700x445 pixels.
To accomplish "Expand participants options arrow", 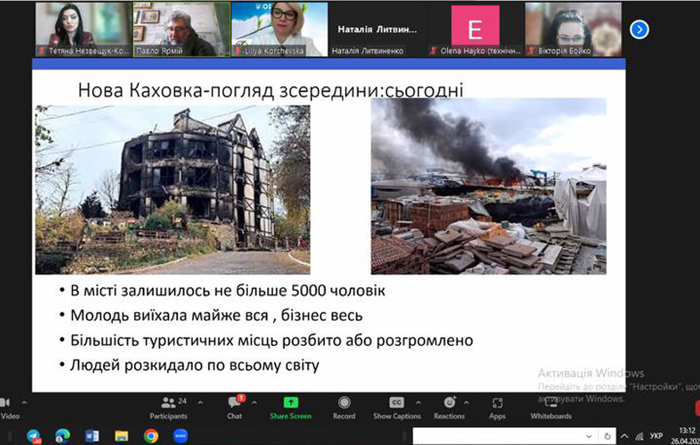I will [200, 403].
